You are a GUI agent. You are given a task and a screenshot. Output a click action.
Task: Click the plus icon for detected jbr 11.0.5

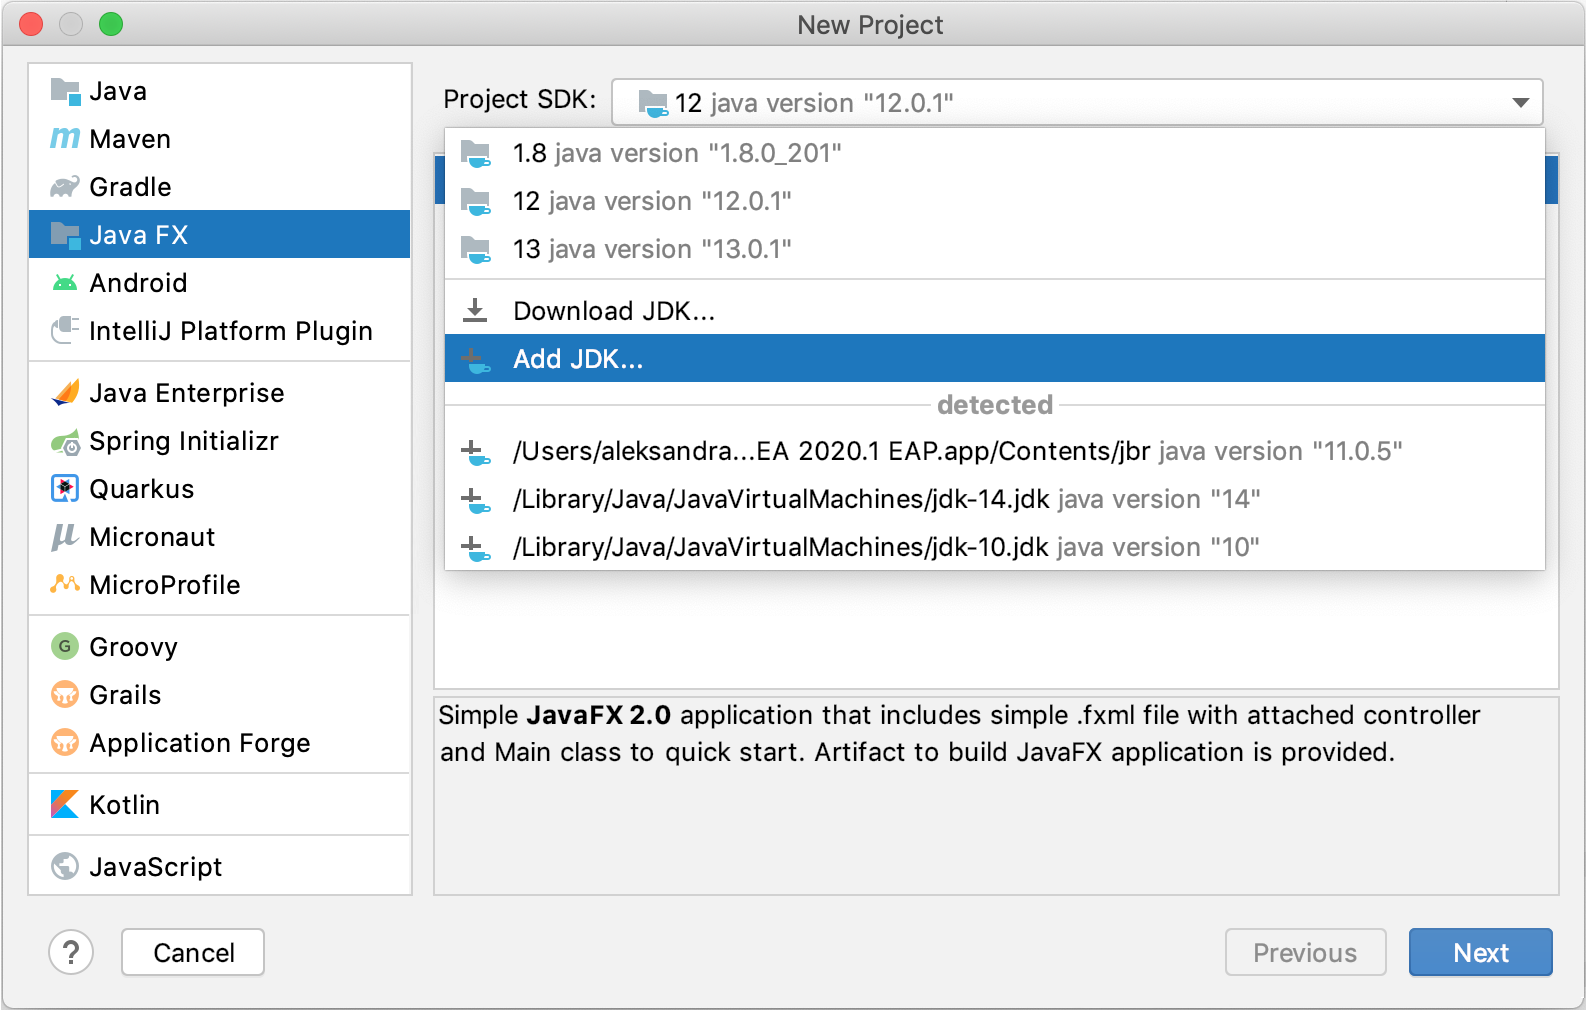(476, 452)
